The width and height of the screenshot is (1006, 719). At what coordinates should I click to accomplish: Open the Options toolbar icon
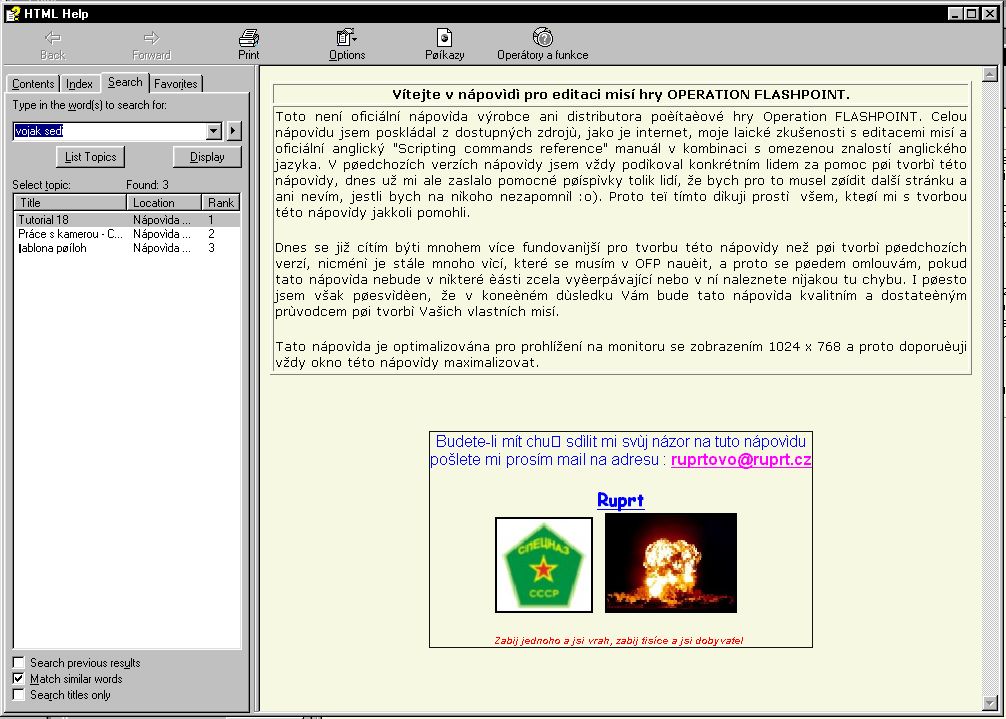point(346,37)
